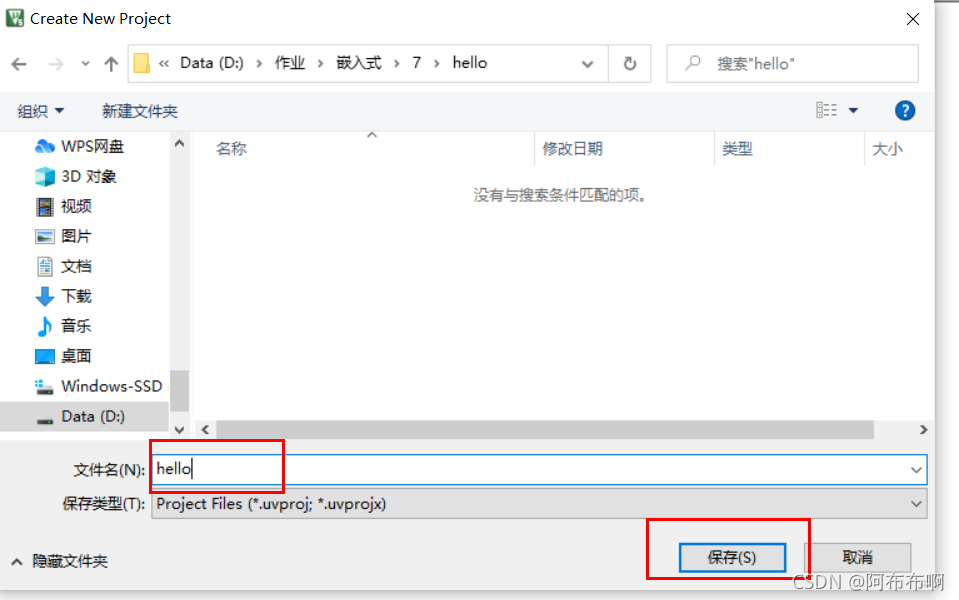This screenshot has height=600, width=959.
Task: Click the 下载 downloads arrow icon
Action: (46, 296)
